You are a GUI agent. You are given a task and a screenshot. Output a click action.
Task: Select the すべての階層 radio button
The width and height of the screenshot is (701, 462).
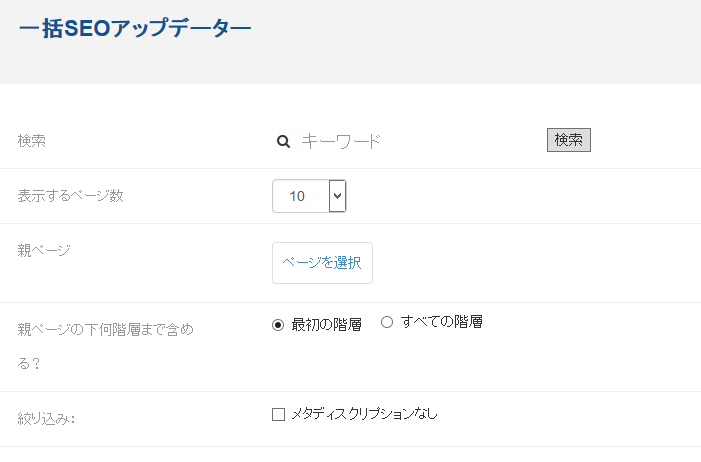click(387, 322)
